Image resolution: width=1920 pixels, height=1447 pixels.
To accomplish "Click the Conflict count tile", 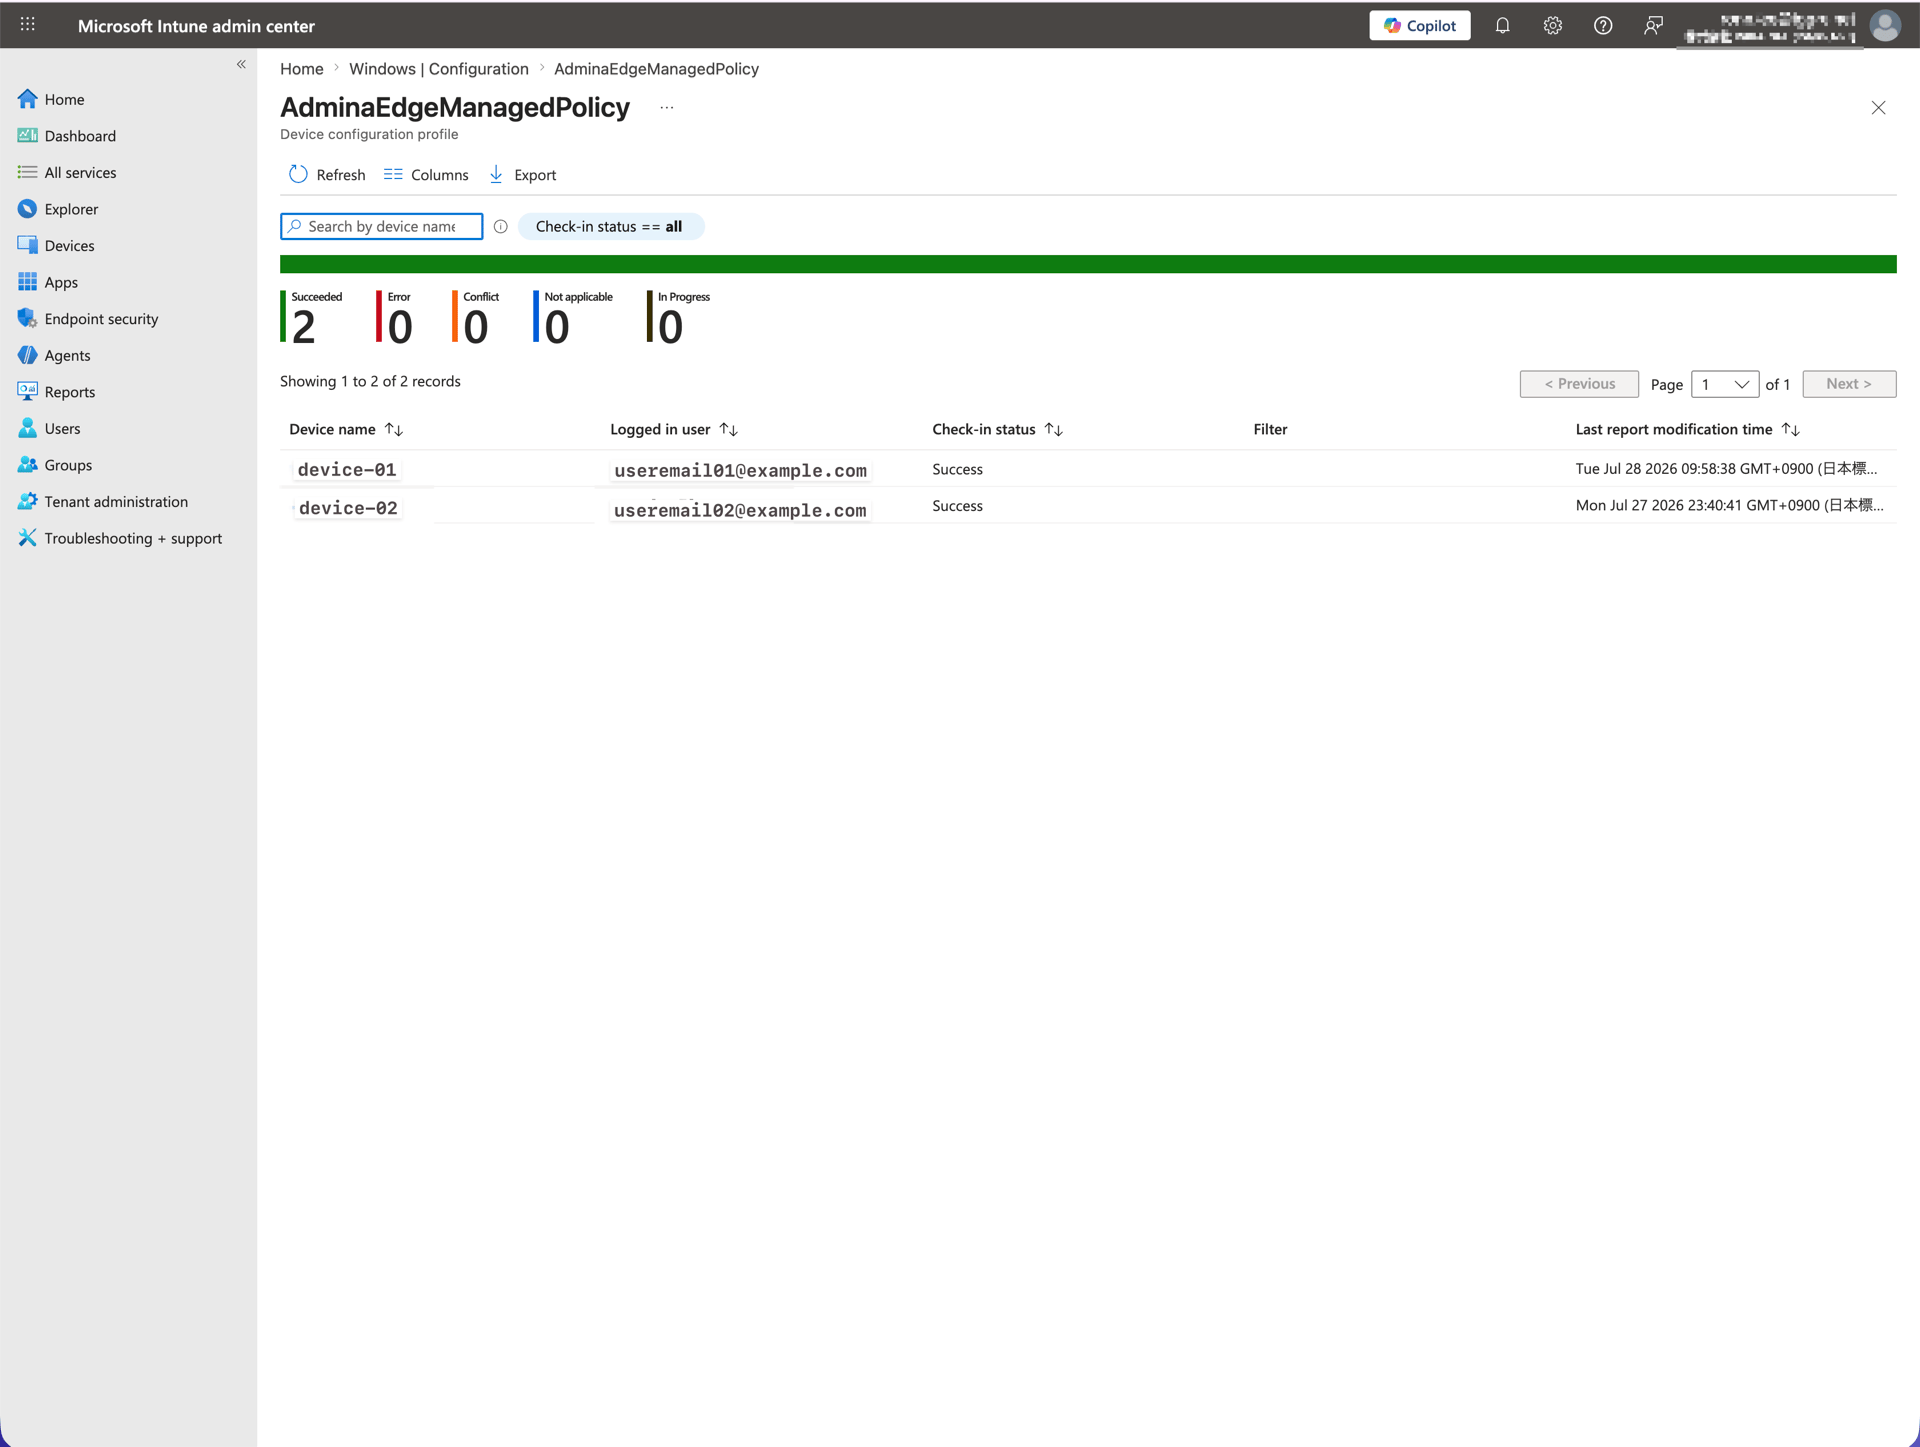I will [476, 317].
